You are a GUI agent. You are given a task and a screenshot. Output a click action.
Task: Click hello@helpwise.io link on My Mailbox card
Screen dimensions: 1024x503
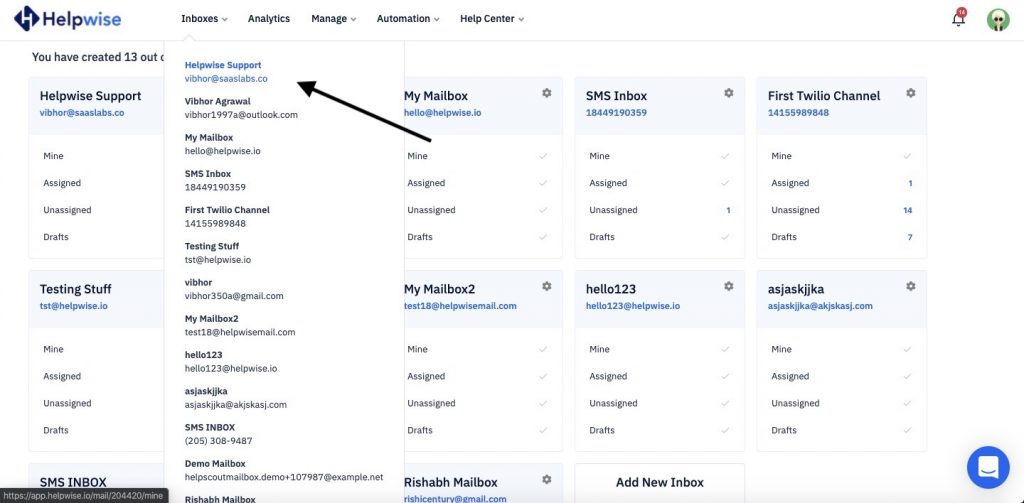click(443, 113)
